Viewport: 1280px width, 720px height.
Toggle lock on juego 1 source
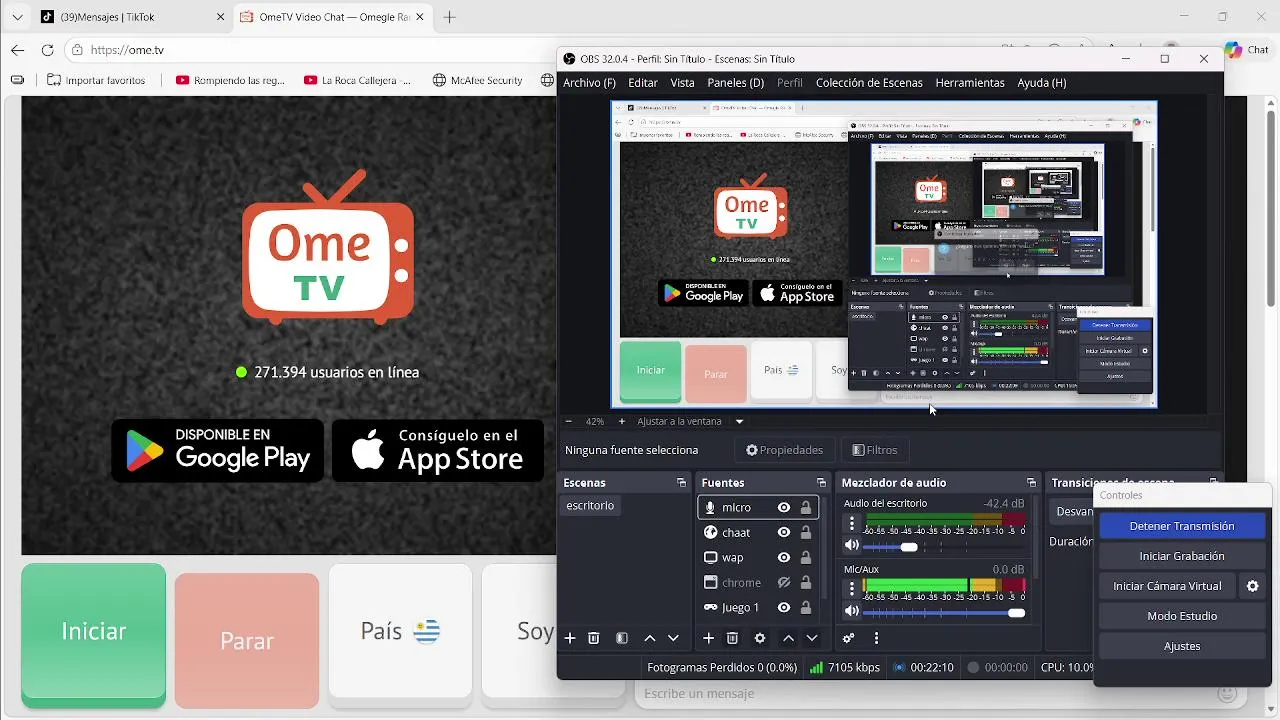tap(806, 608)
